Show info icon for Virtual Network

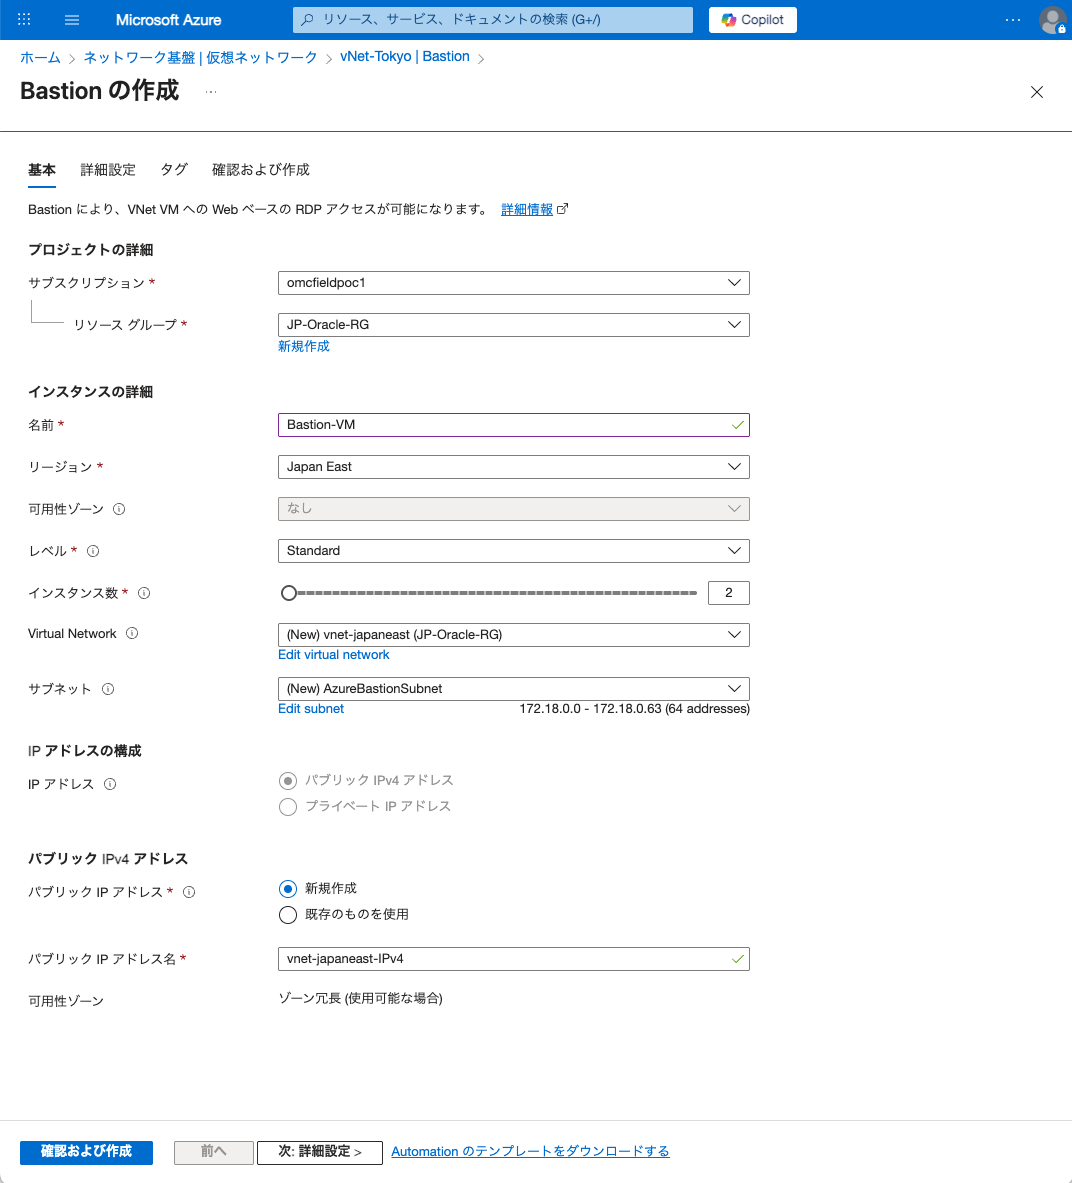click(132, 634)
